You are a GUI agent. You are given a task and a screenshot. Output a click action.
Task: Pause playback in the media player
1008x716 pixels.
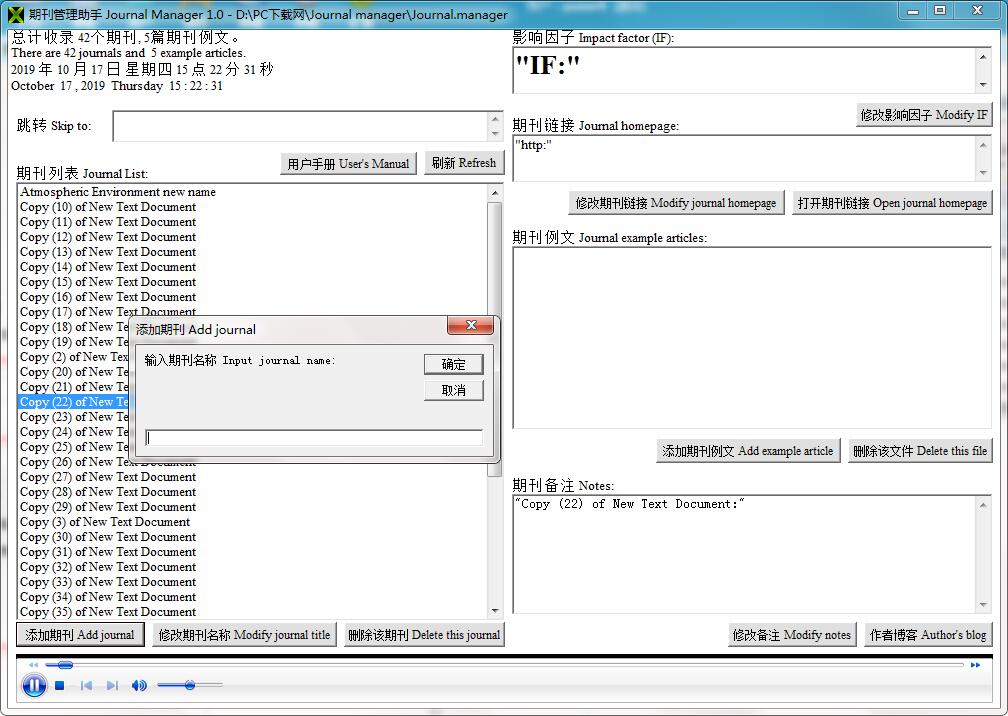[x=34, y=685]
